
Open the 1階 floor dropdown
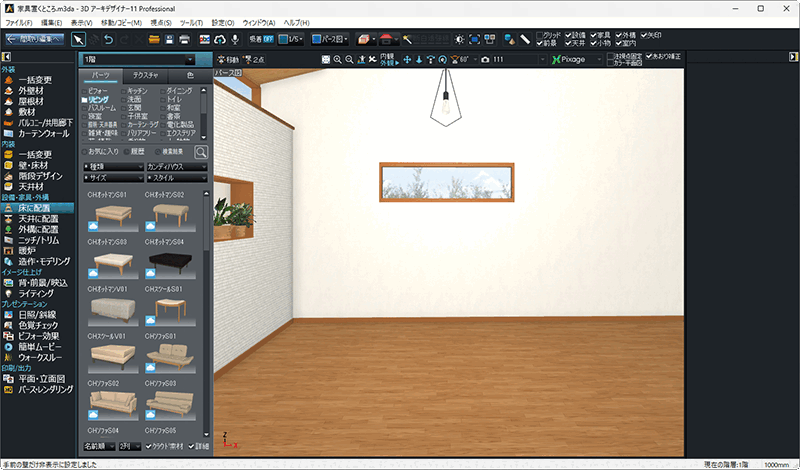pyautogui.click(x=145, y=60)
